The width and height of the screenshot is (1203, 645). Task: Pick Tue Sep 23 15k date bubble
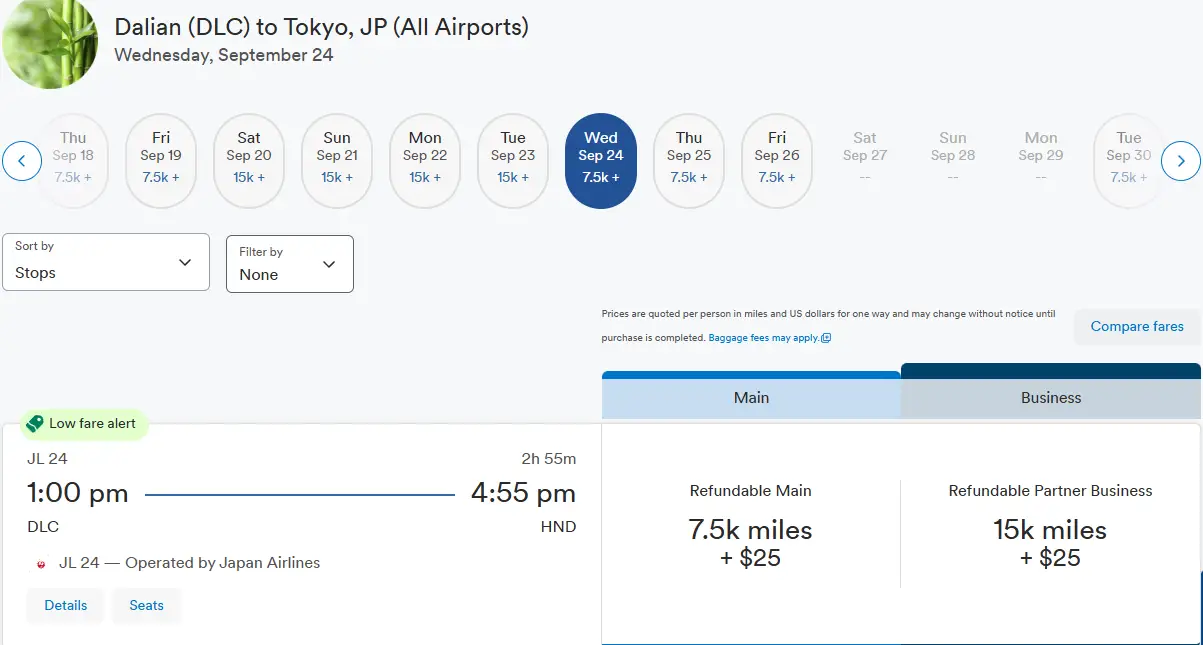[x=513, y=161]
